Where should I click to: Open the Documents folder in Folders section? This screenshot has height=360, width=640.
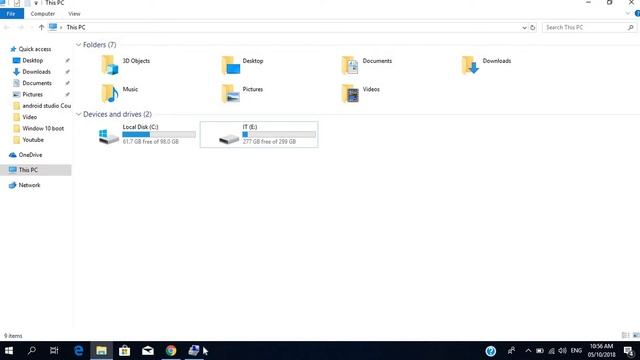367,65
